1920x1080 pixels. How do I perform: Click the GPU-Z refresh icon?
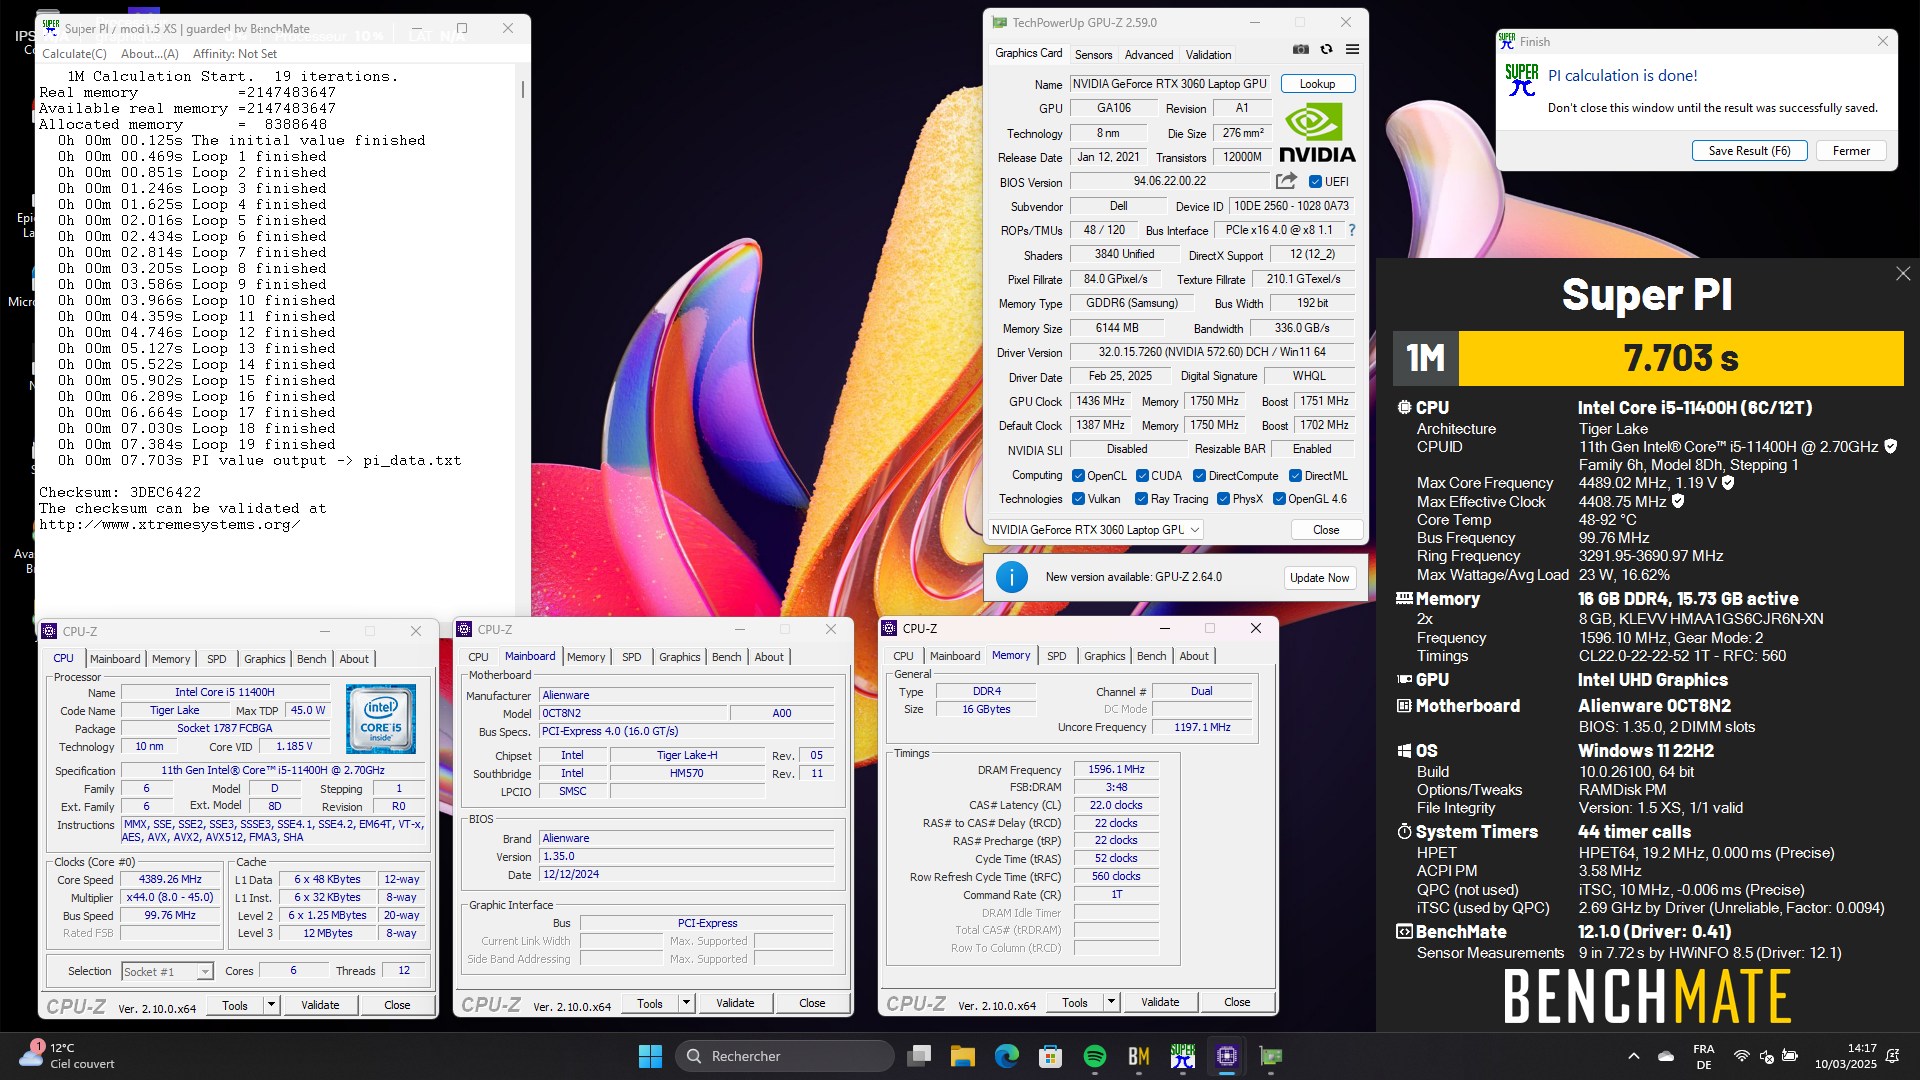pyautogui.click(x=1326, y=49)
